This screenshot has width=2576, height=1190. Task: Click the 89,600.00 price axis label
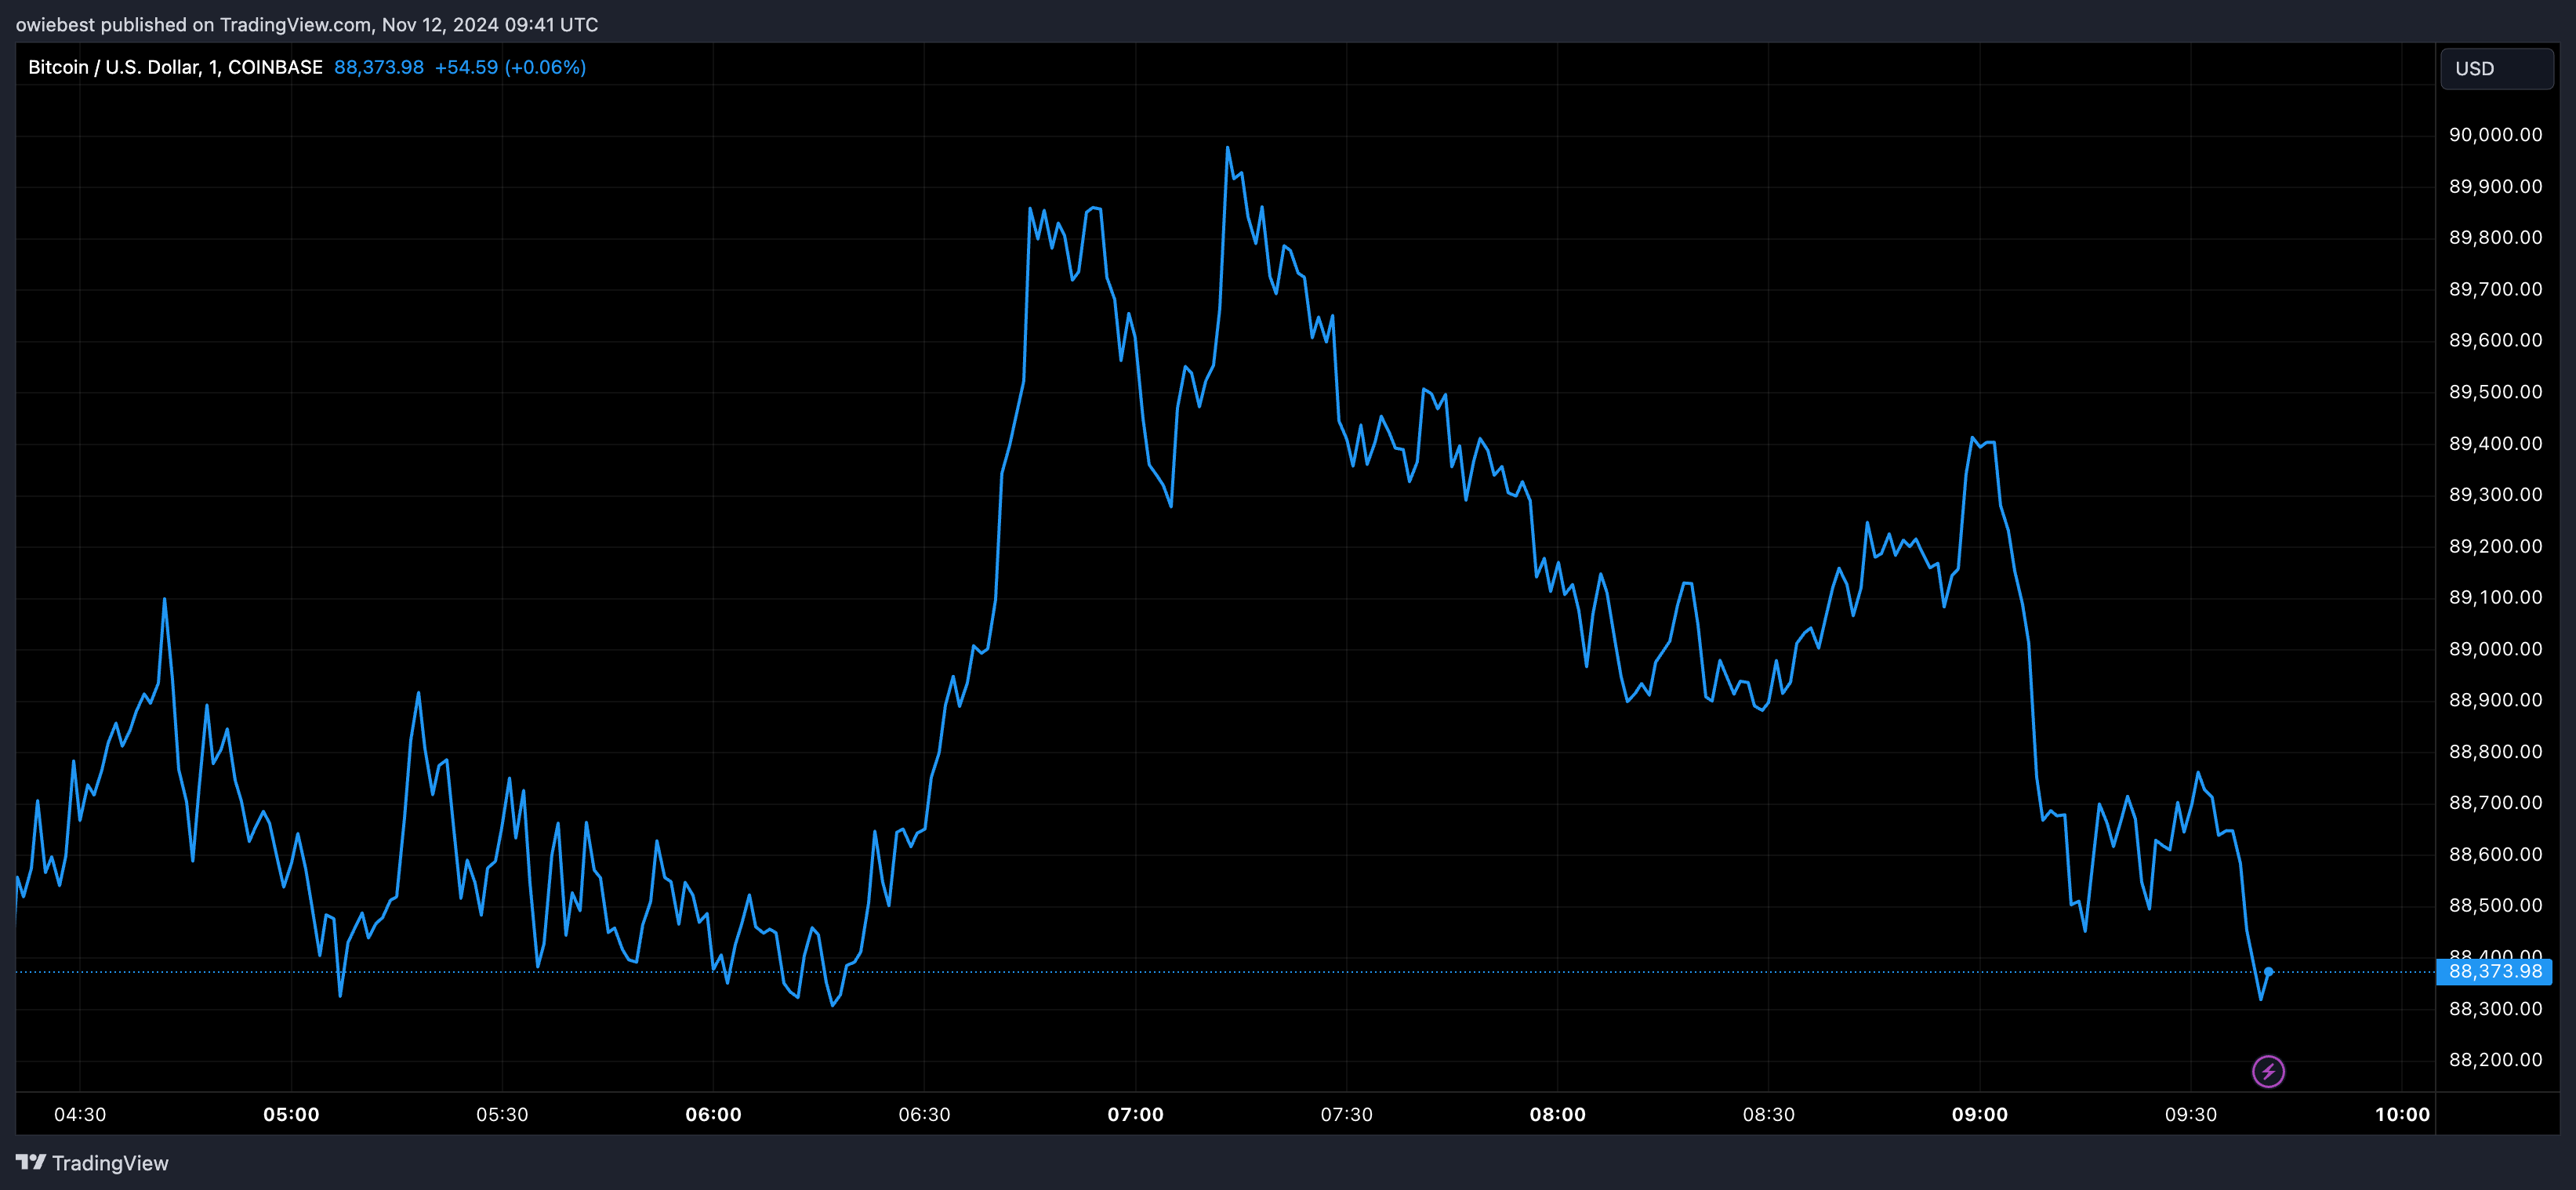[x=2495, y=340]
